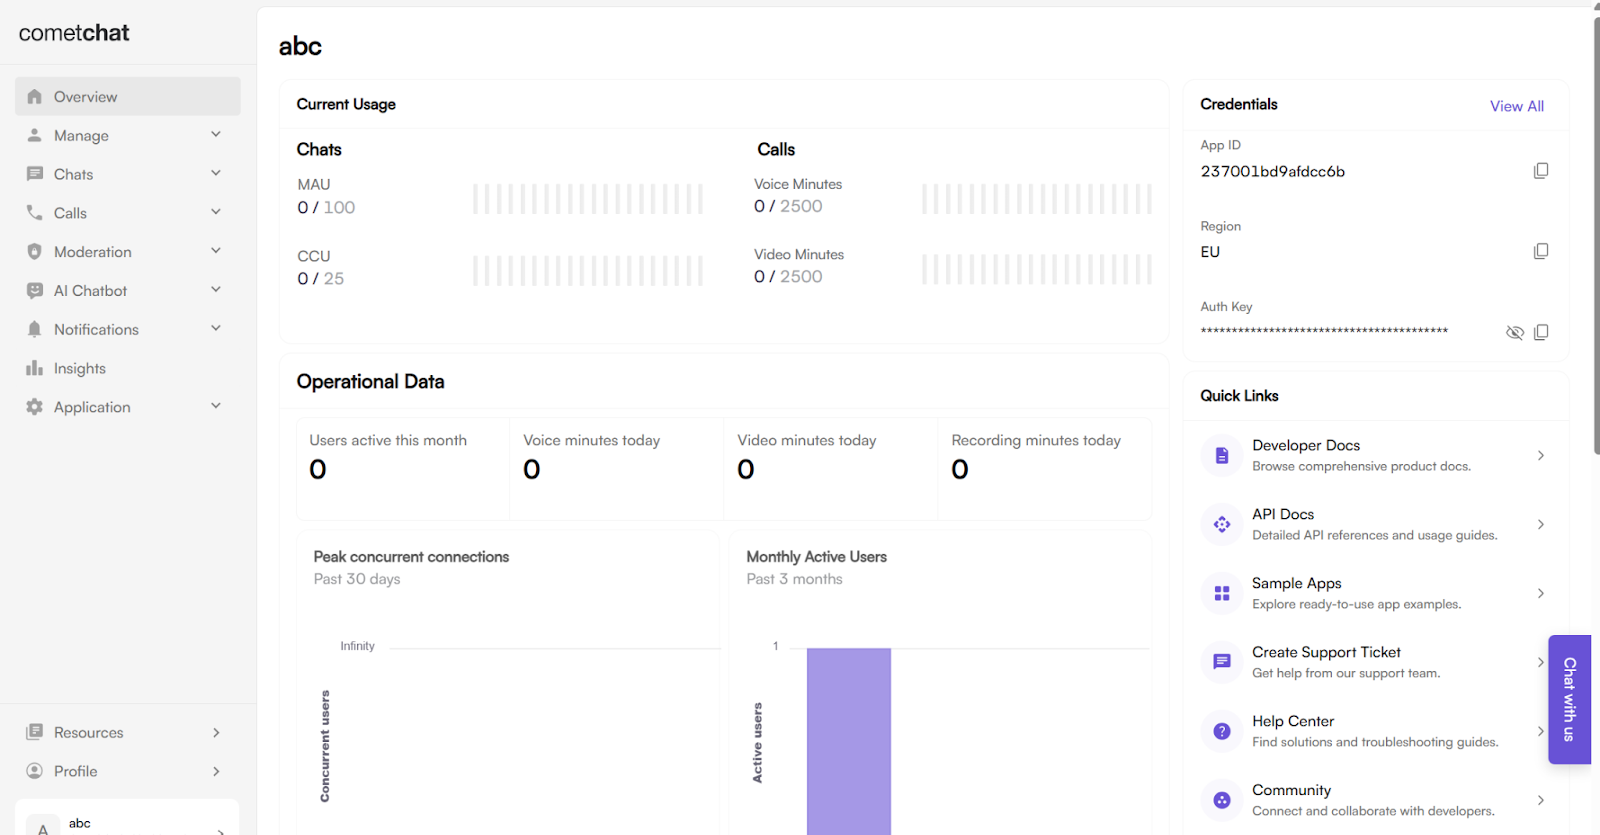Click the Community link arrow
Image resolution: width=1600 pixels, height=835 pixels.
[1541, 800]
